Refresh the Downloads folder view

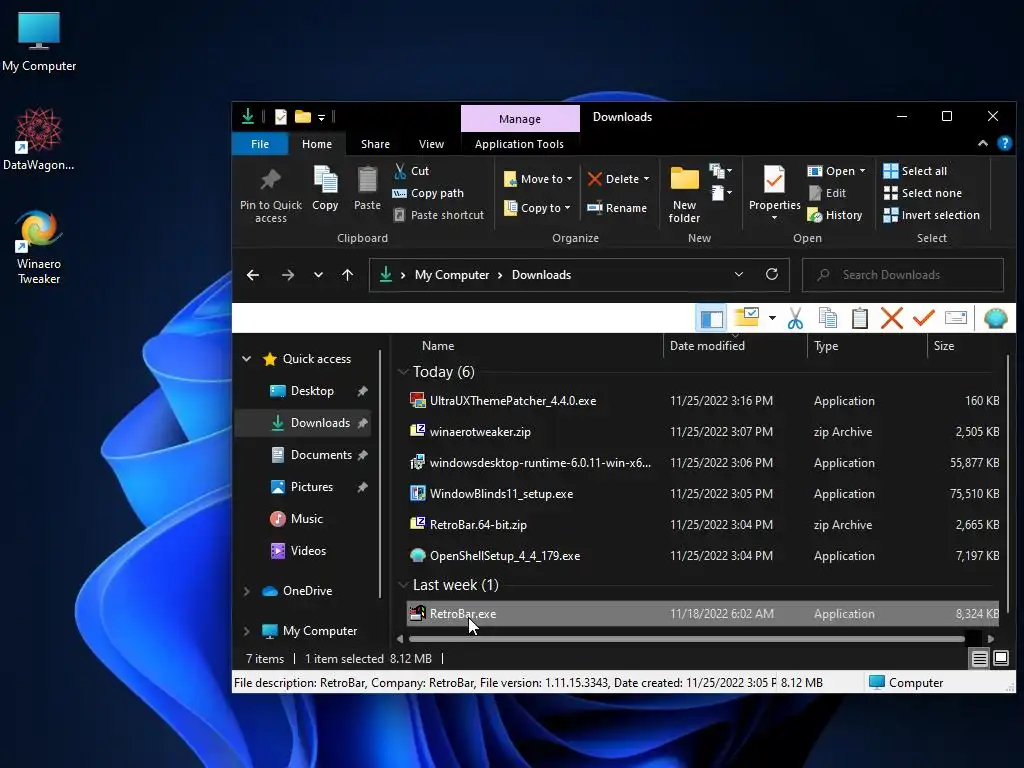pos(771,274)
